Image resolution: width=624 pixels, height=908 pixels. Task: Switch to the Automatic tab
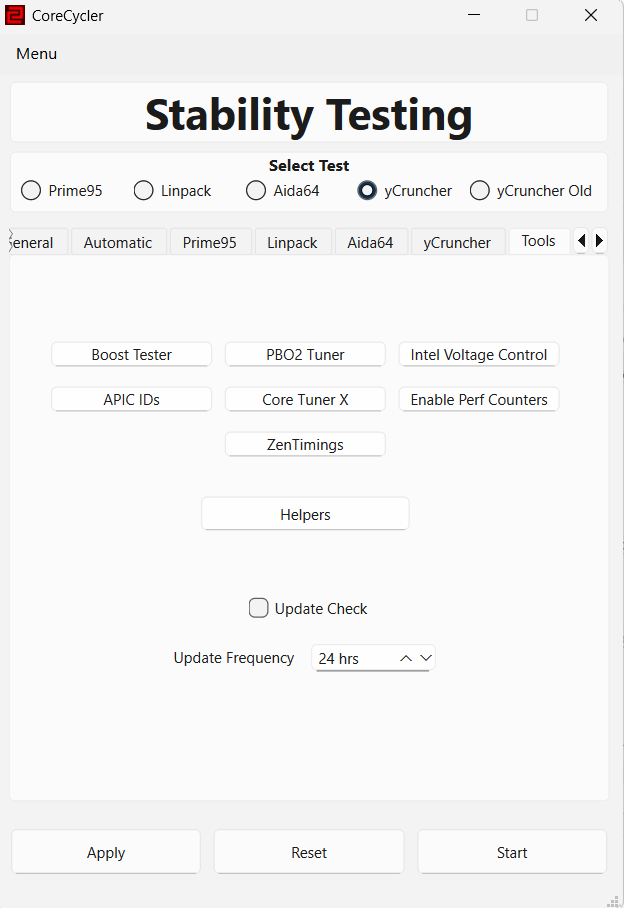pyautogui.click(x=118, y=242)
